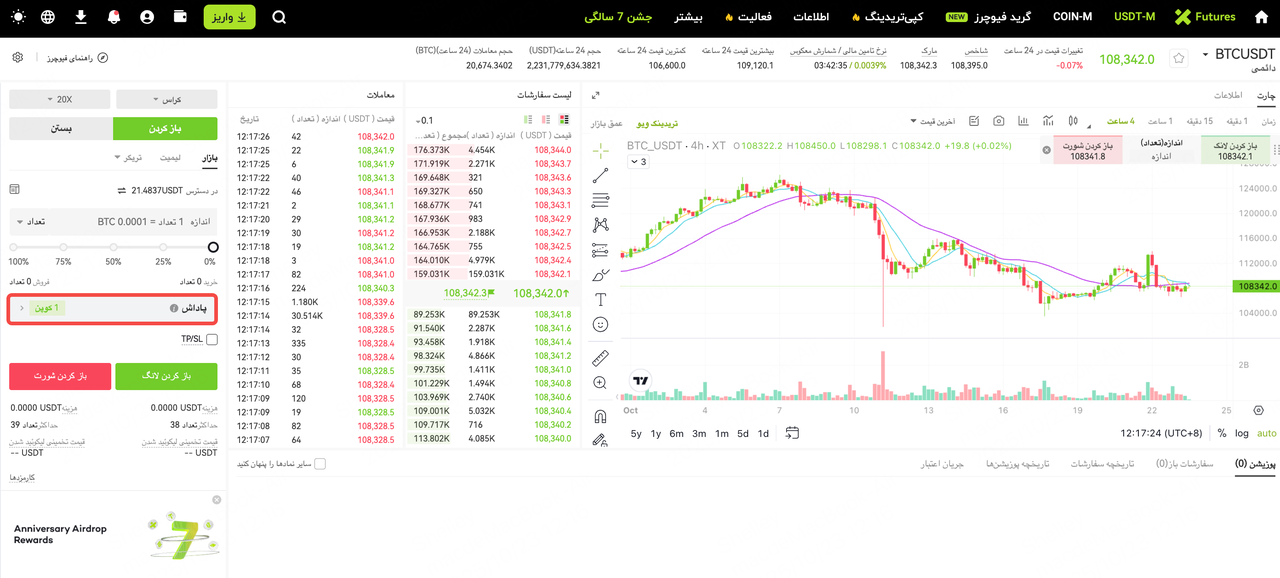
Task: Open the تاریخچه سفارشات tab
Action: pos(1103,464)
